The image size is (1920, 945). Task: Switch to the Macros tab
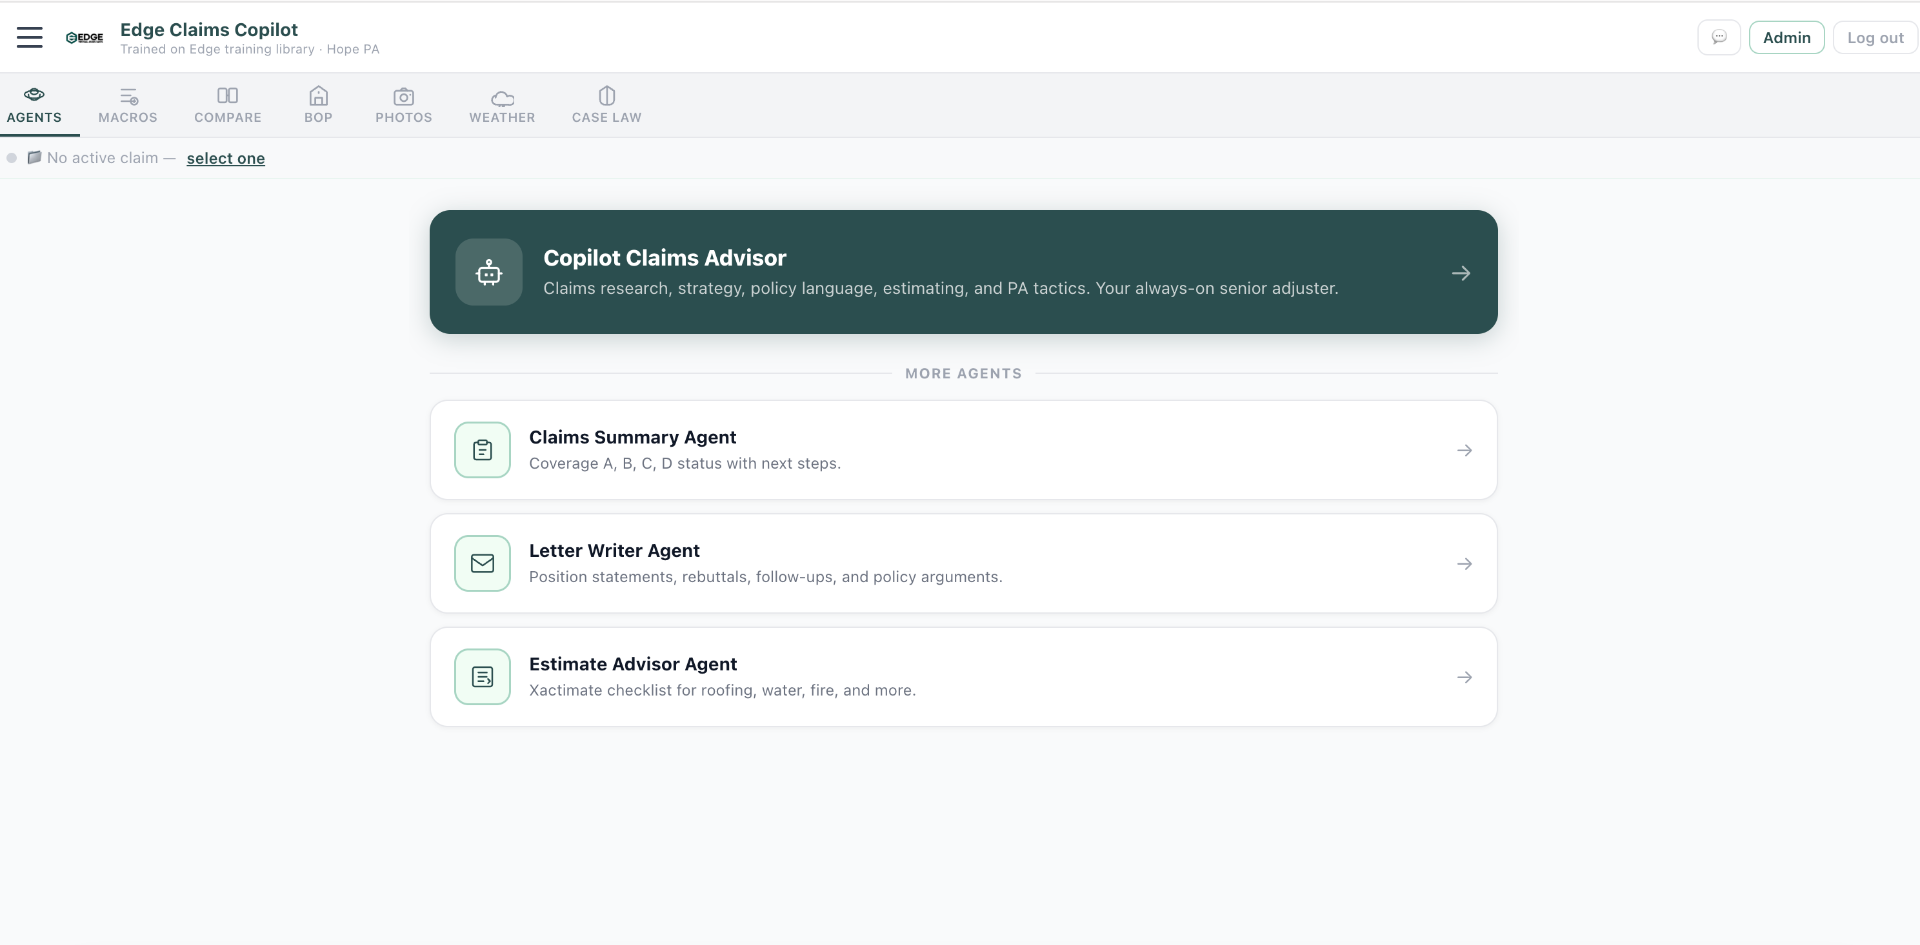pyautogui.click(x=127, y=105)
